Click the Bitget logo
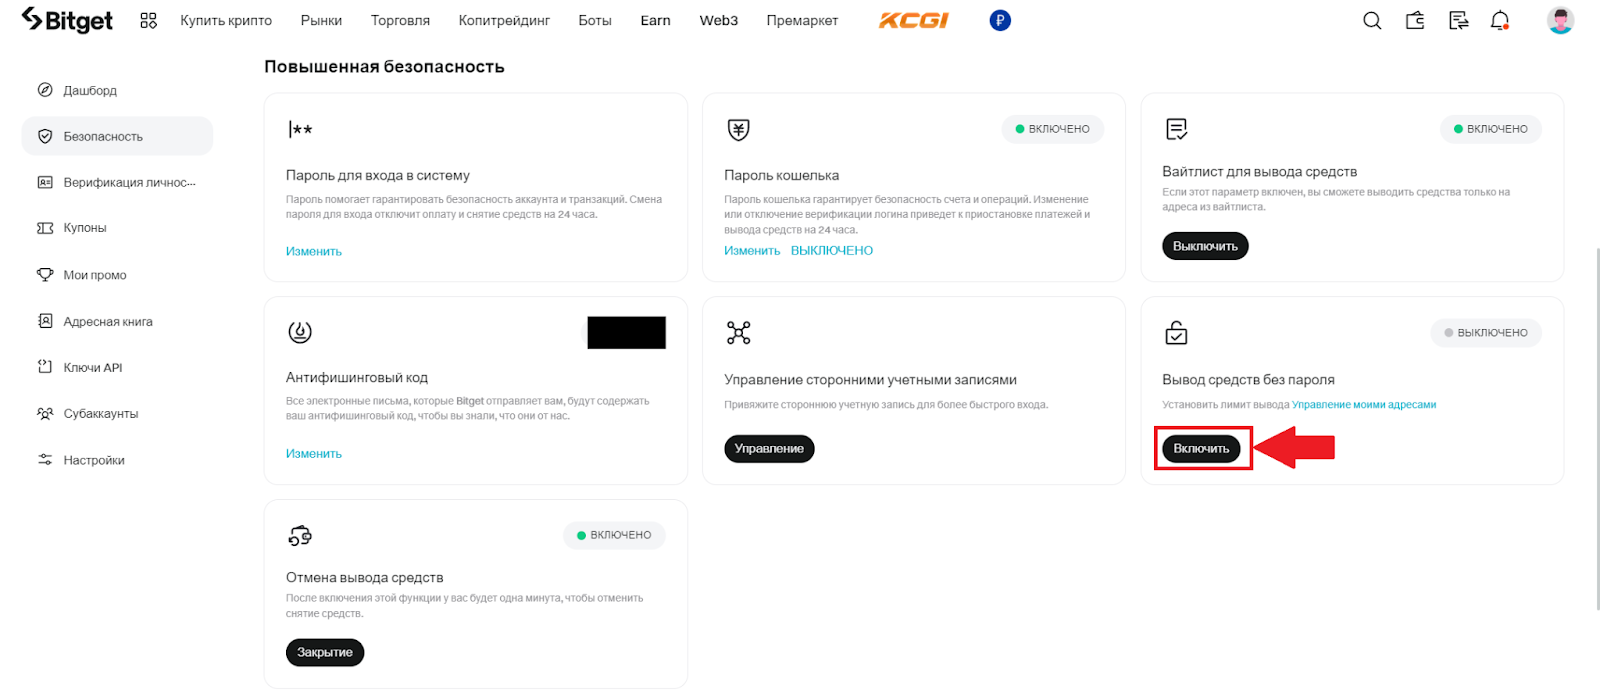This screenshot has width=1600, height=693. point(67,20)
